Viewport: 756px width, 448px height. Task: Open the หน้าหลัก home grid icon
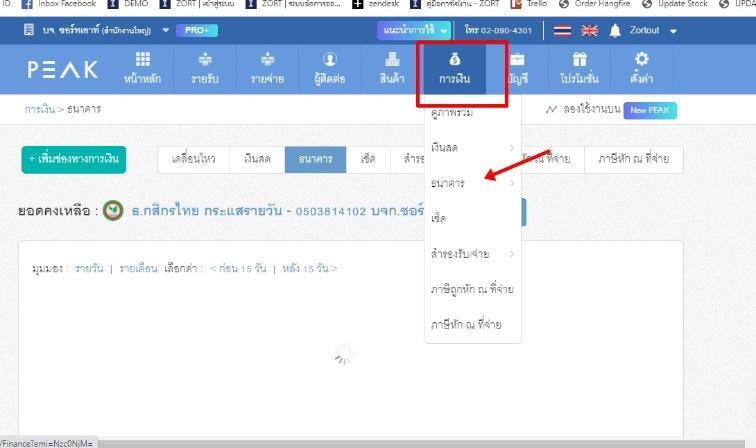pos(143,59)
